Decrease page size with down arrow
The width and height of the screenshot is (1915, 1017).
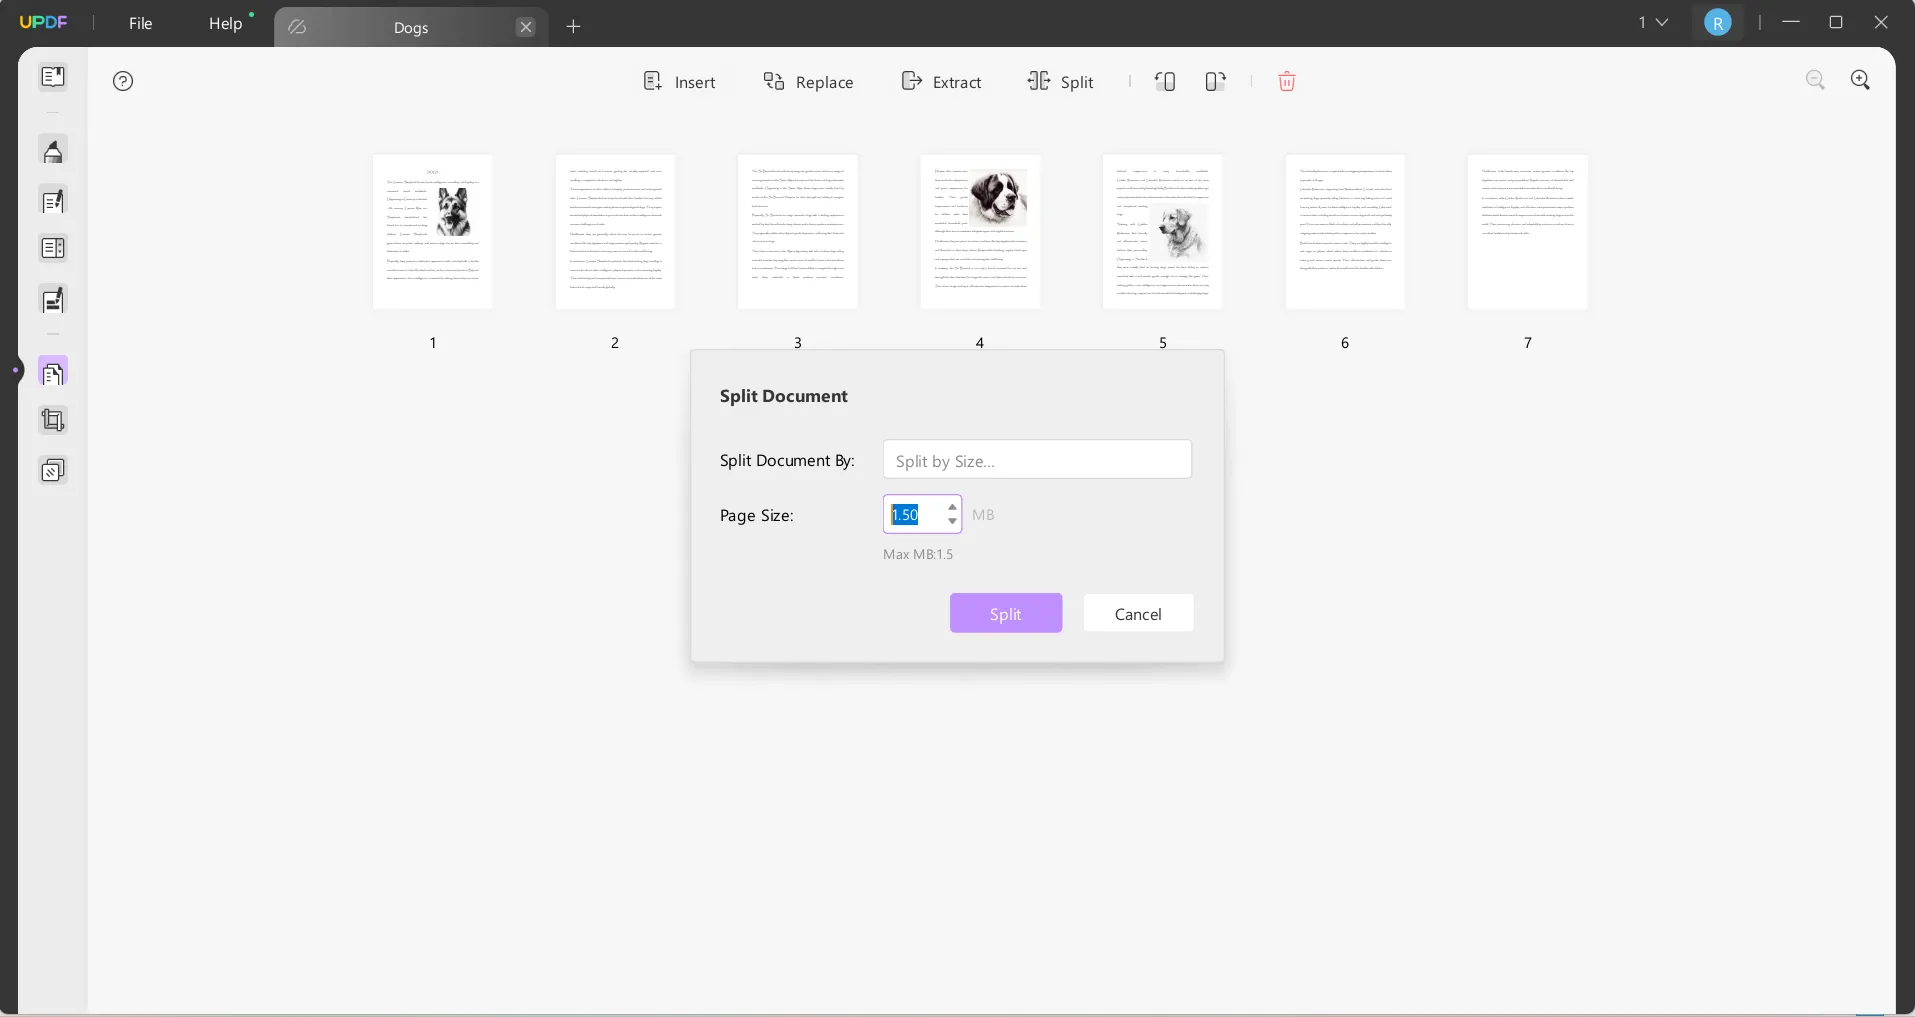tap(952, 521)
